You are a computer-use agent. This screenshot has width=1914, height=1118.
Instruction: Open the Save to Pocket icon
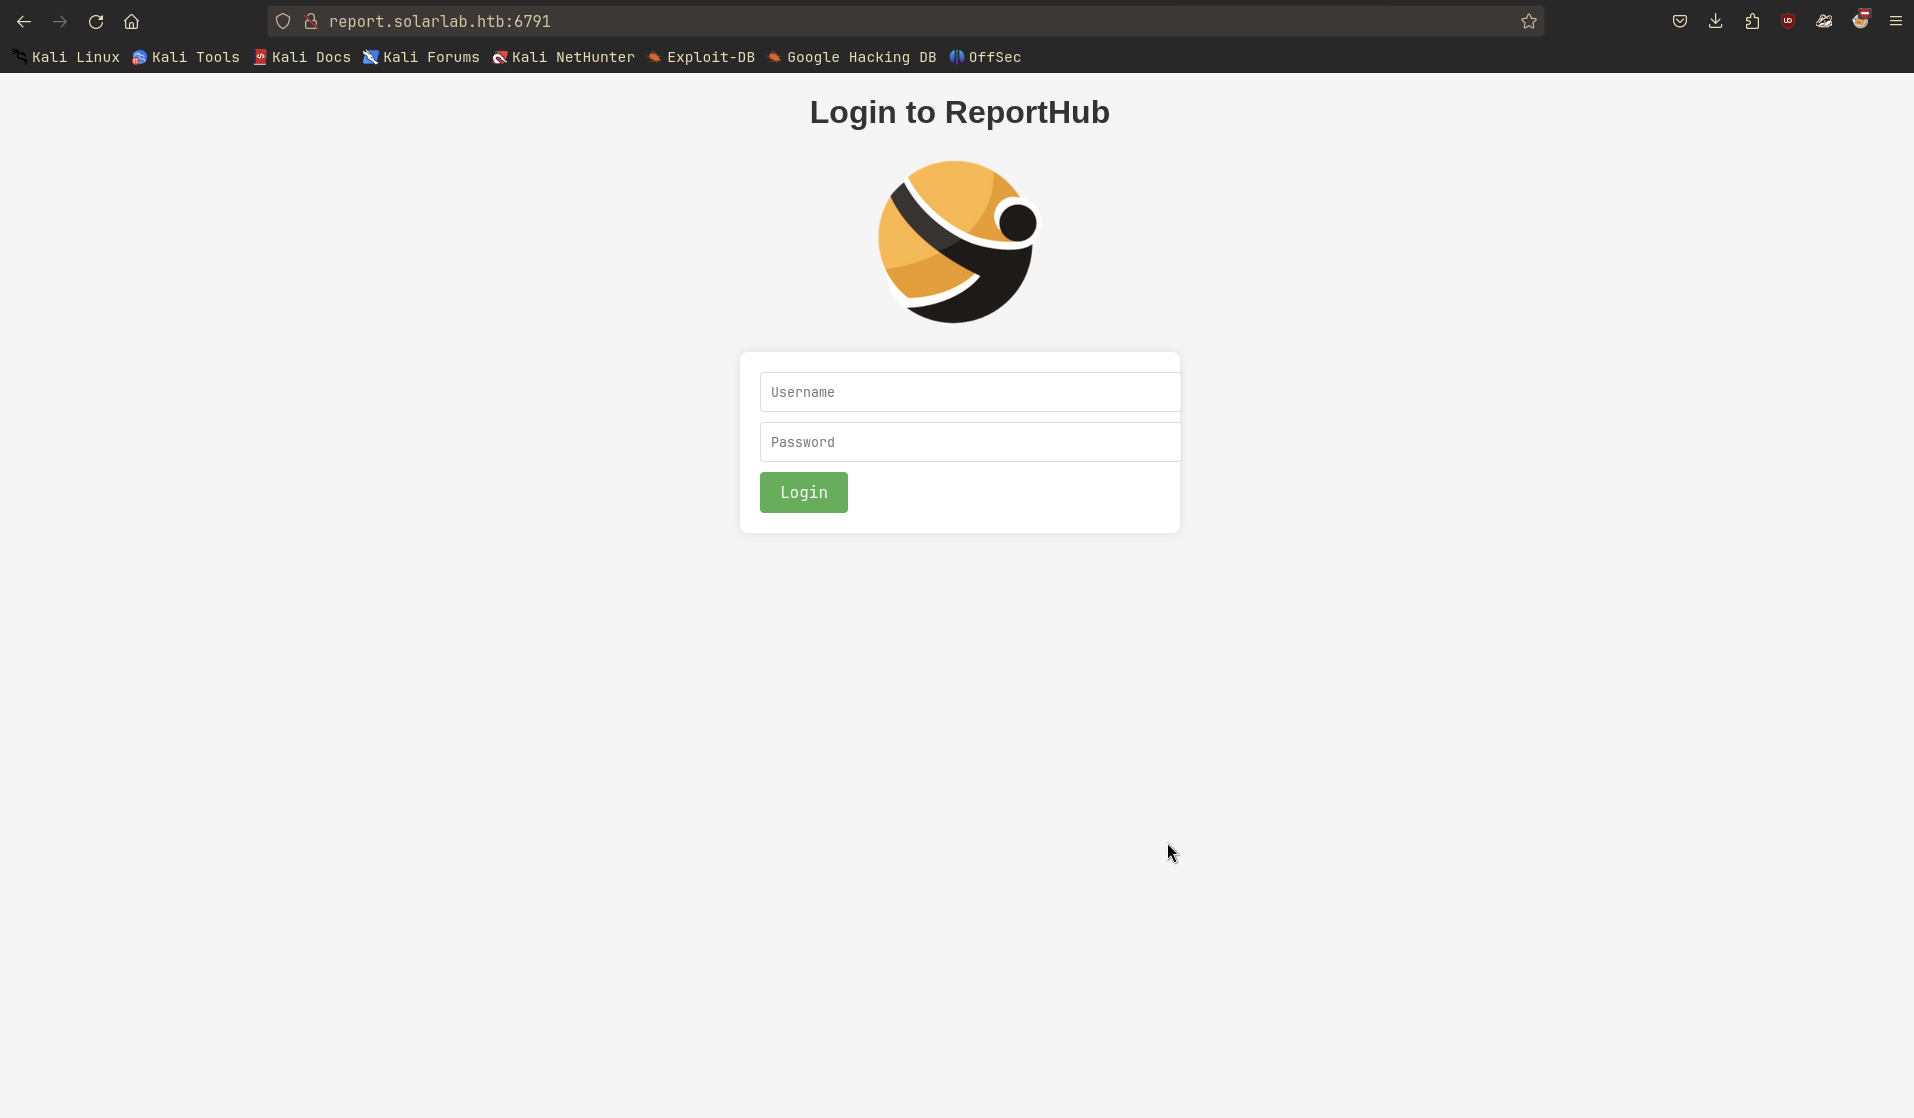click(1680, 21)
